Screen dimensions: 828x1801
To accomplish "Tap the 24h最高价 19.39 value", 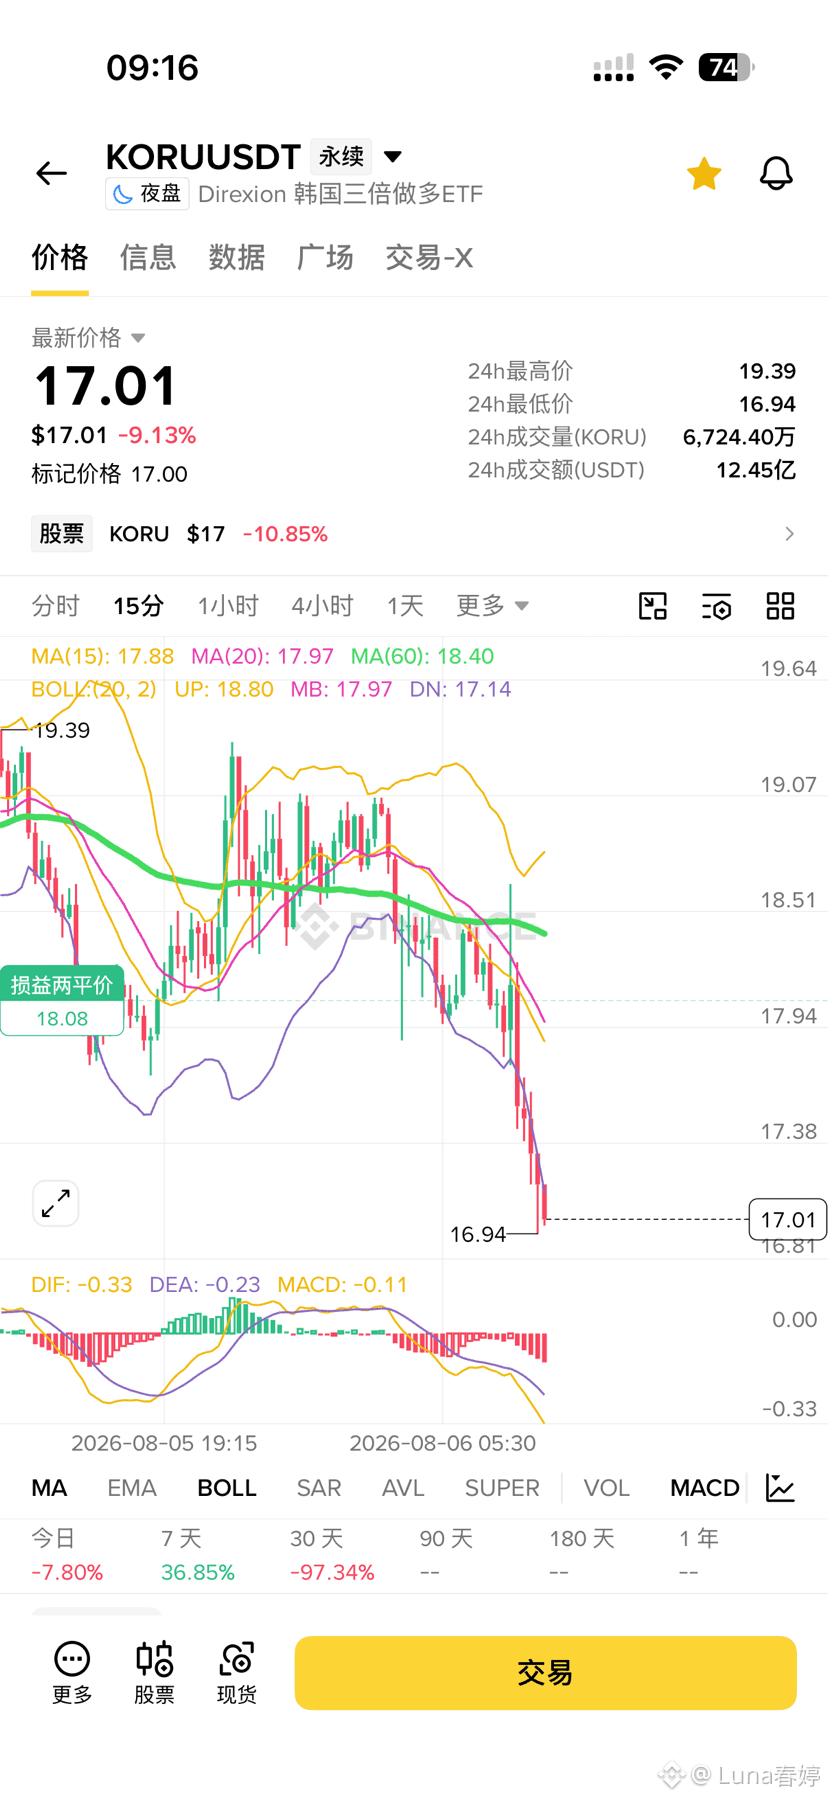I will pyautogui.click(x=767, y=371).
